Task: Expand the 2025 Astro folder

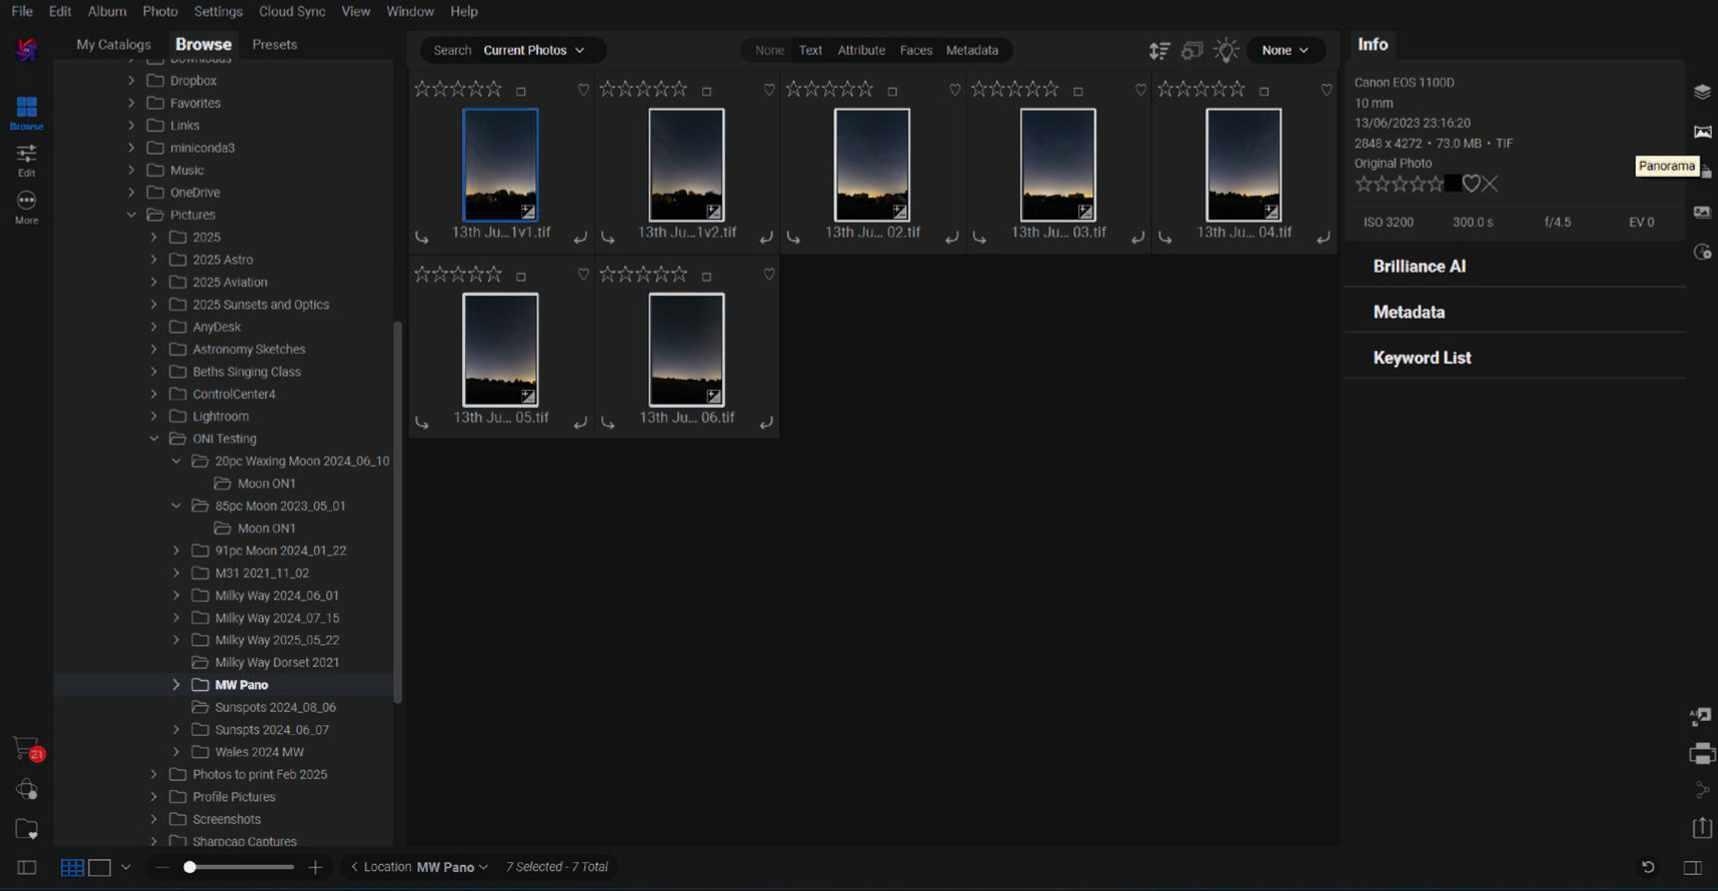Action: 154,260
